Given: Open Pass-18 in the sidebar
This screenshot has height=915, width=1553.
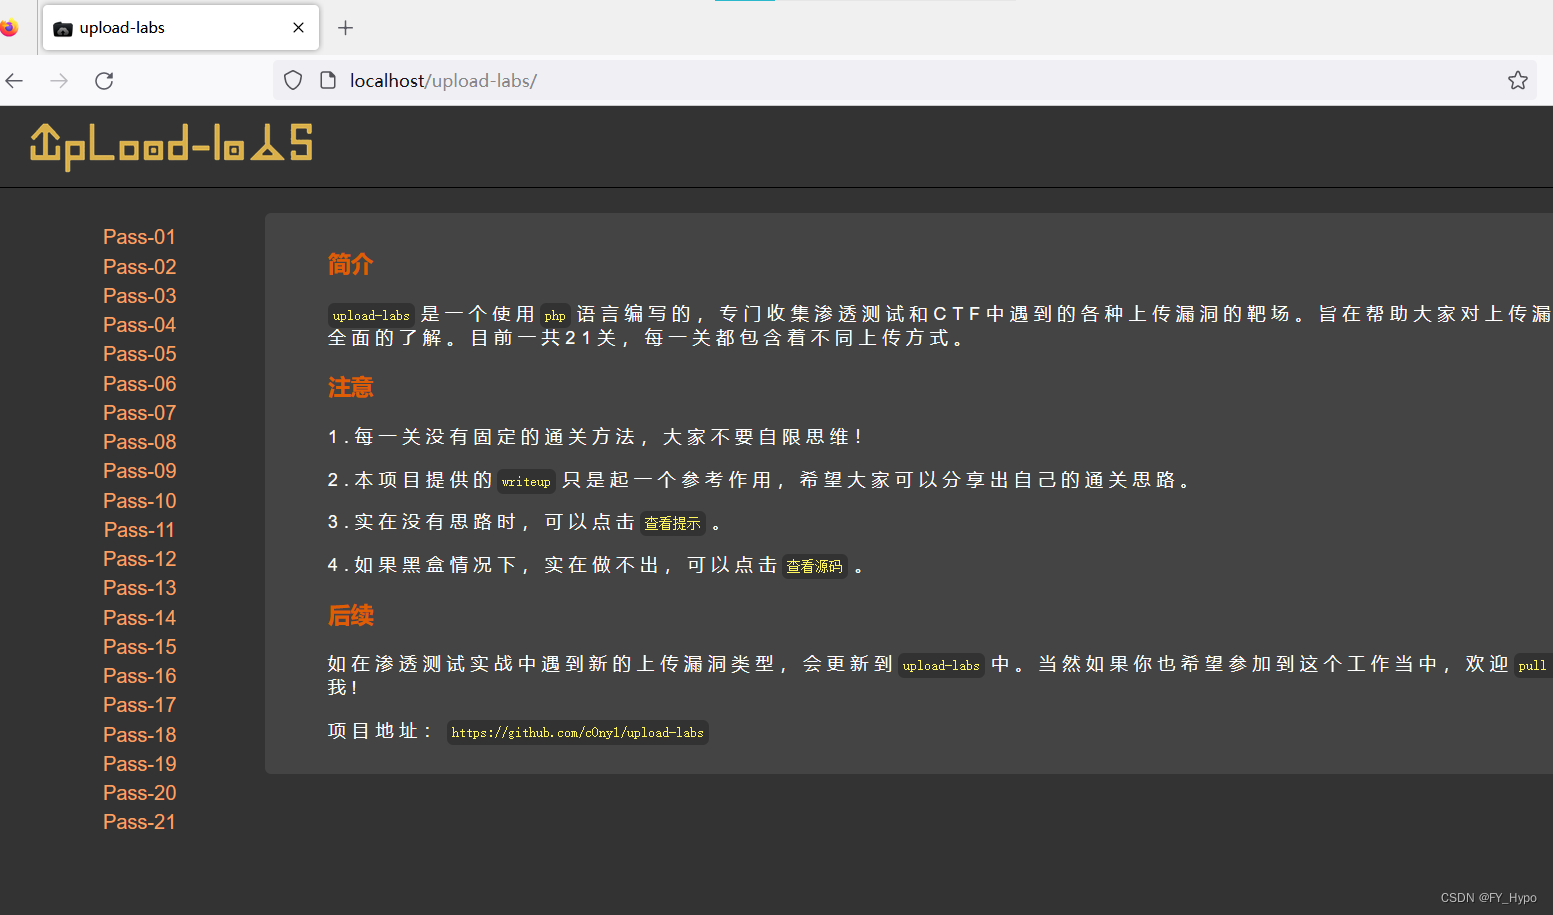Looking at the screenshot, I should tap(139, 735).
